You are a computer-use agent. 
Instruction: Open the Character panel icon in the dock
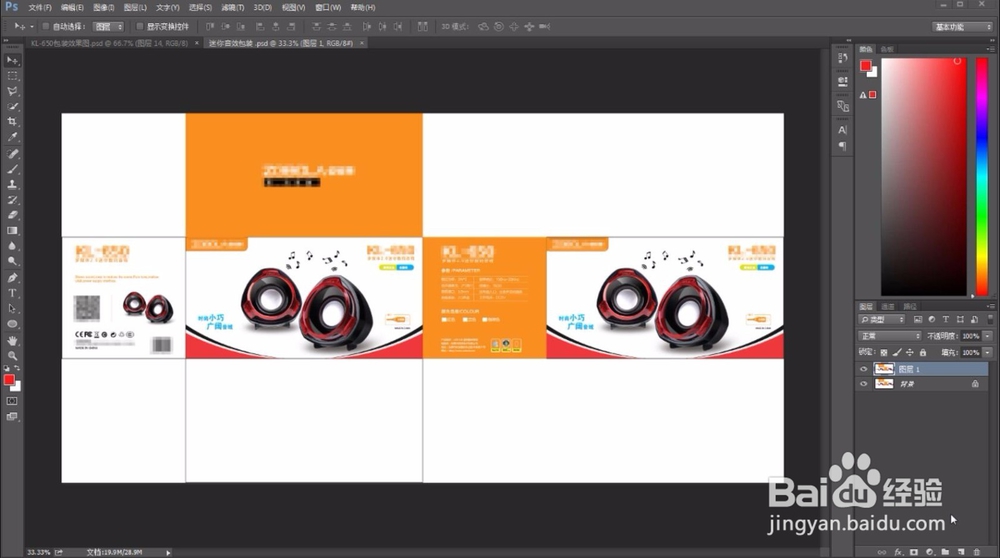pyautogui.click(x=842, y=129)
